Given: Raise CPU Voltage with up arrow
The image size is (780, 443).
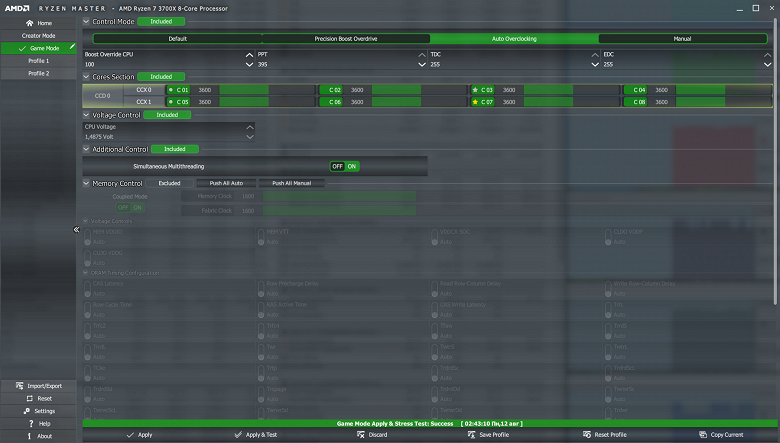Looking at the screenshot, I should (x=250, y=127).
